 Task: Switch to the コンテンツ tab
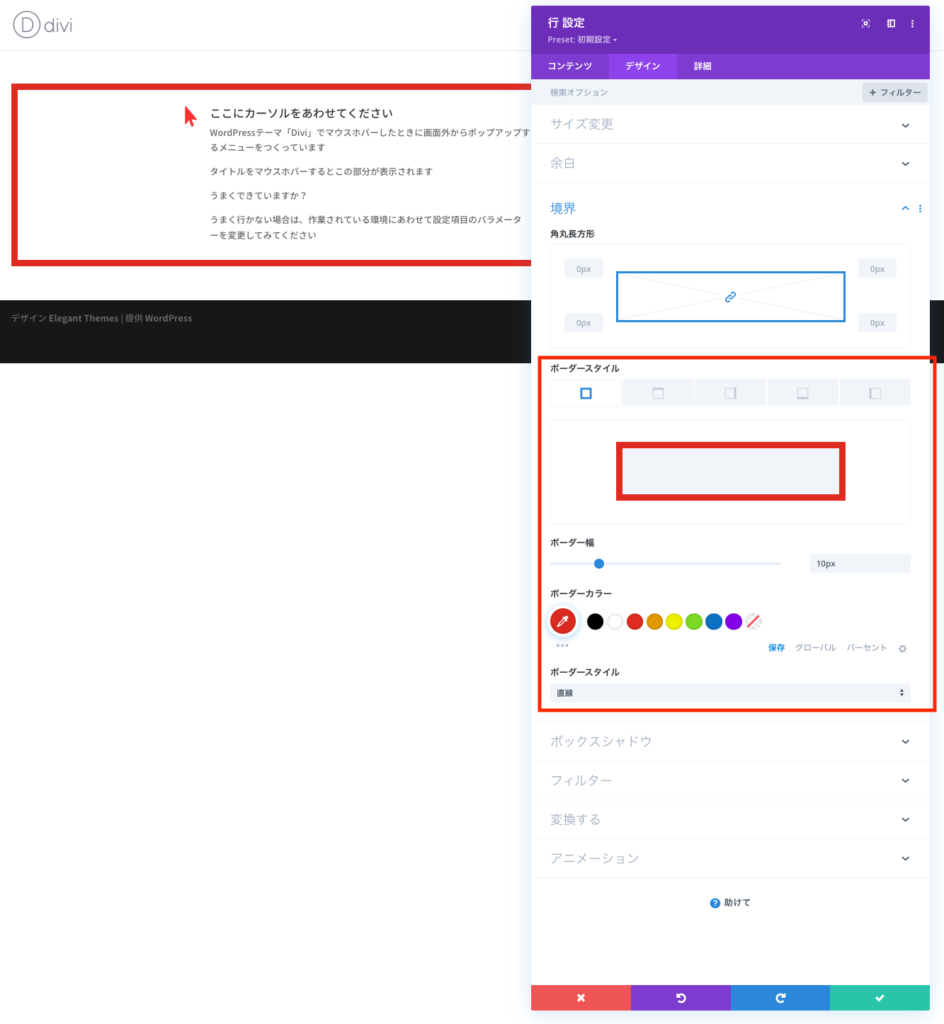tap(570, 66)
